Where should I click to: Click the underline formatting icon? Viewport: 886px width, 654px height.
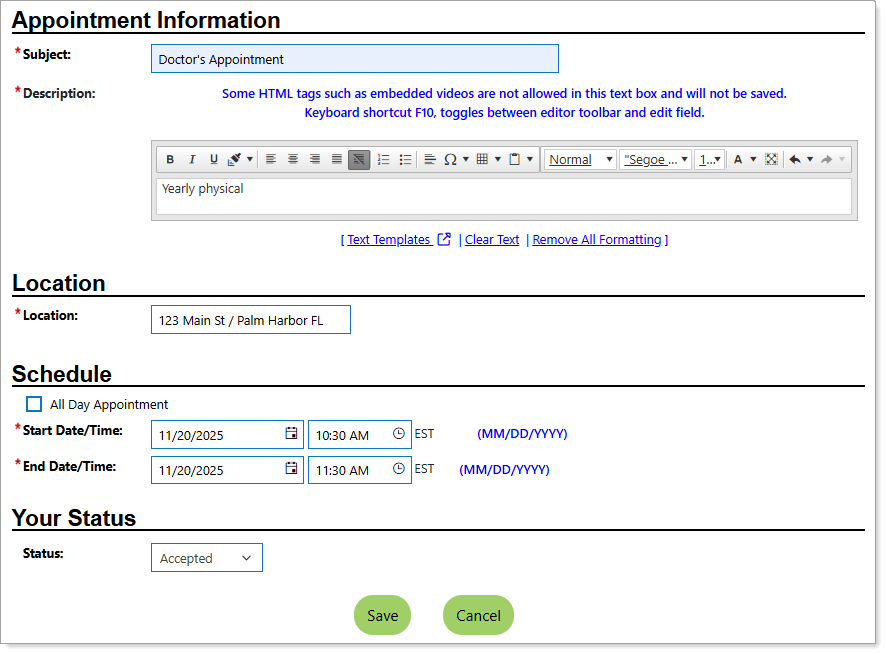pos(213,160)
